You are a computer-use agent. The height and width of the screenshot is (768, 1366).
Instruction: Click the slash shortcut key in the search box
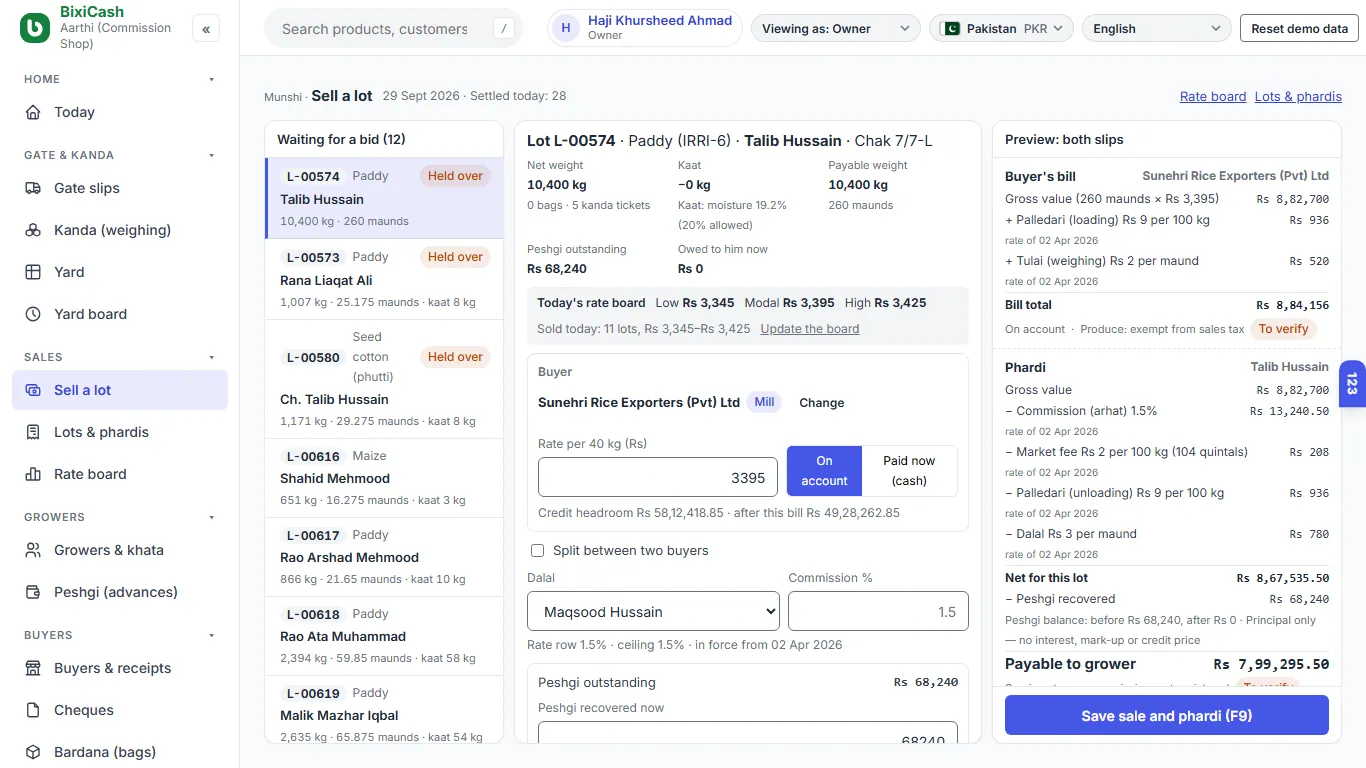pyautogui.click(x=504, y=29)
